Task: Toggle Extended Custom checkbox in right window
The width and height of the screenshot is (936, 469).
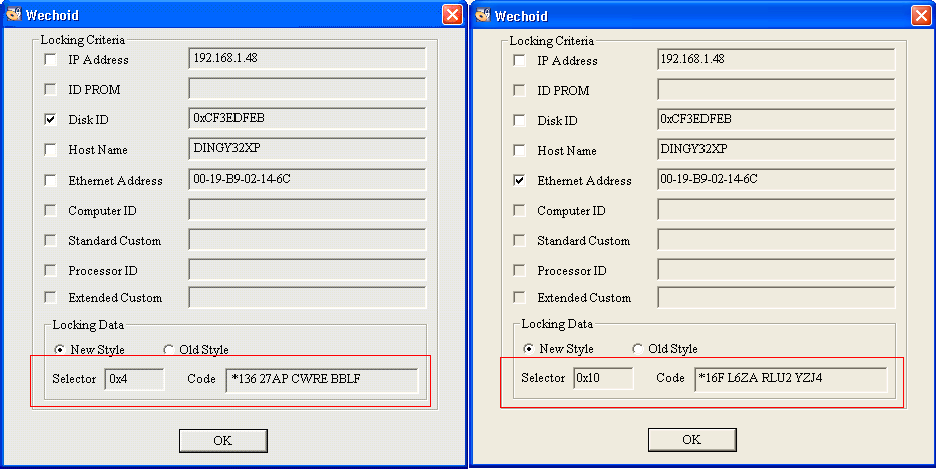Action: [520, 297]
